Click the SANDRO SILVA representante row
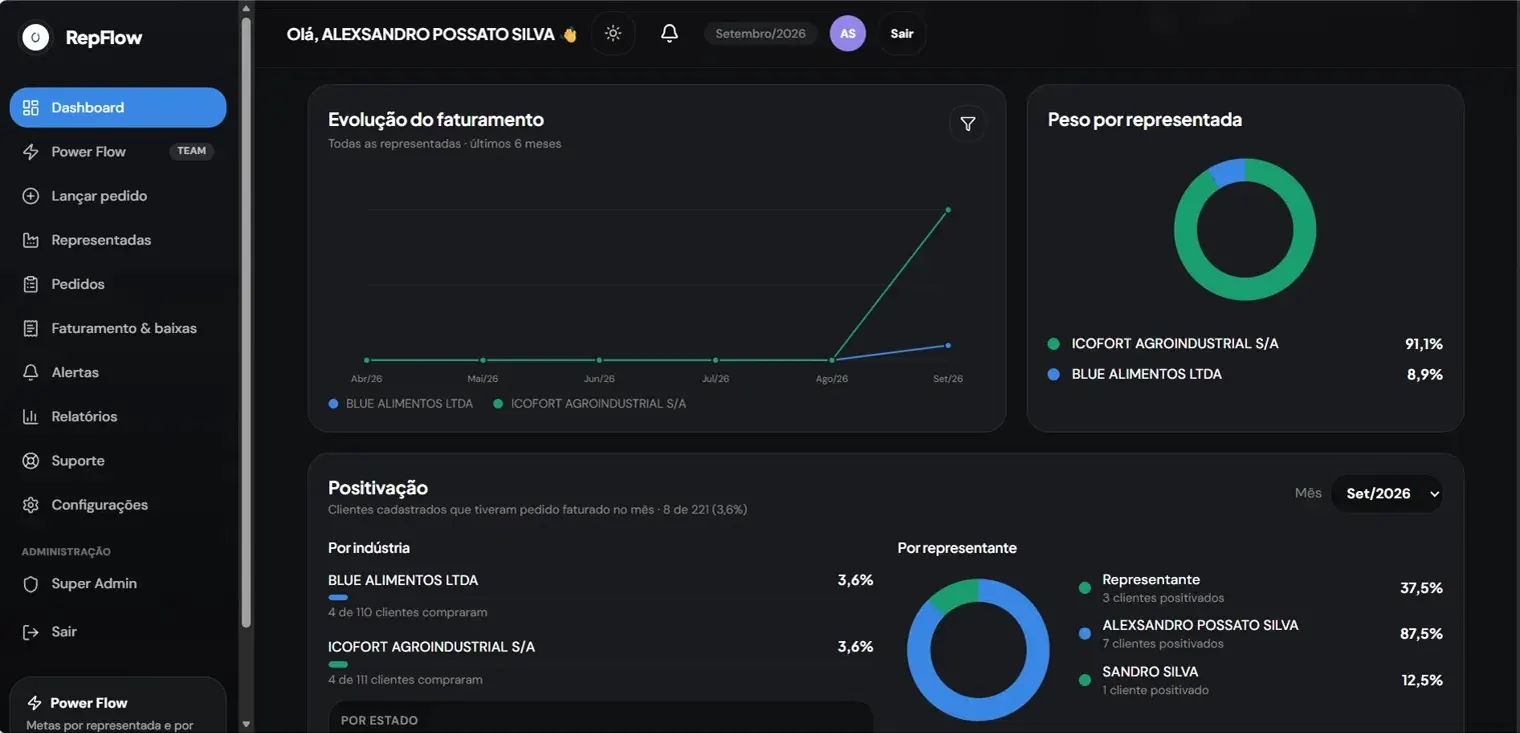 coord(1260,680)
